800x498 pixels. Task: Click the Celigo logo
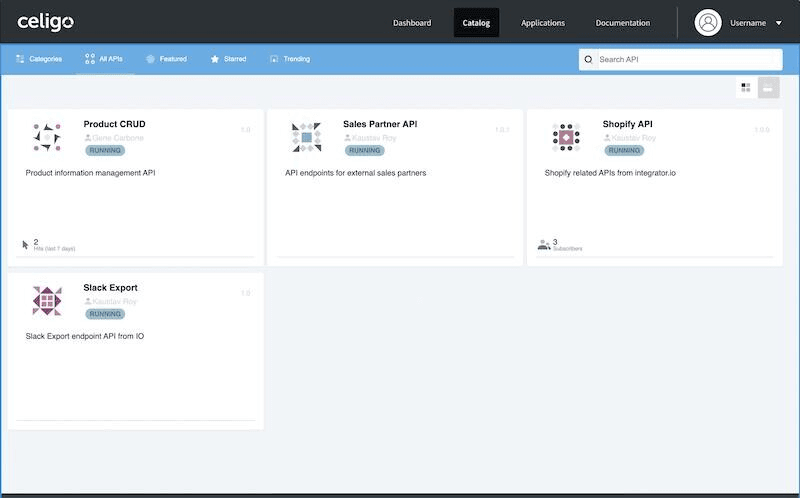(x=45, y=22)
